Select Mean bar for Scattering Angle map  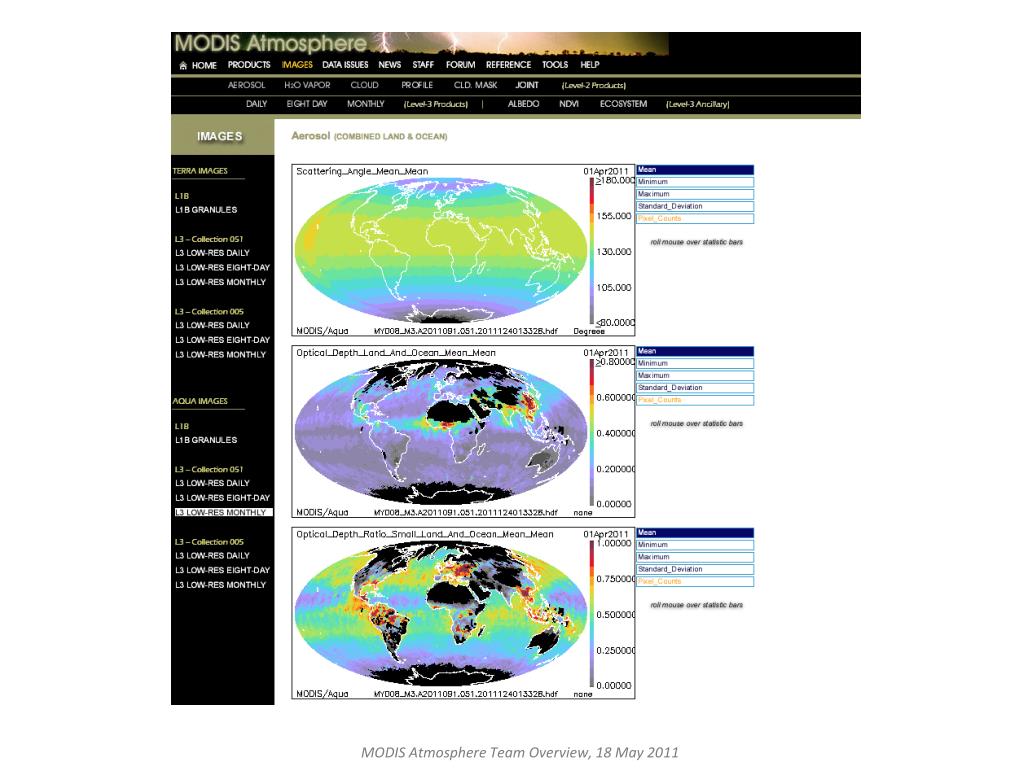pos(695,170)
